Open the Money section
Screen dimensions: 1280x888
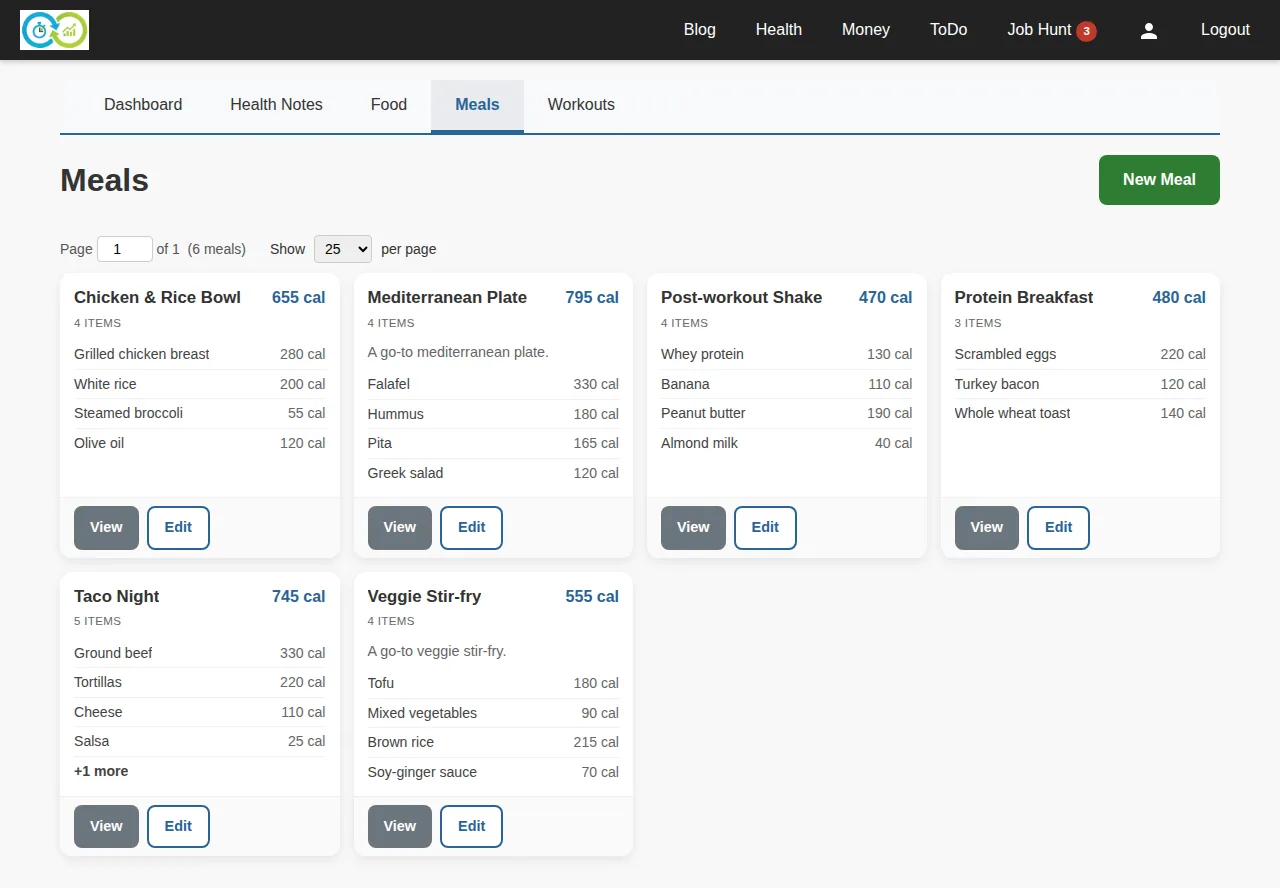(x=866, y=30)
